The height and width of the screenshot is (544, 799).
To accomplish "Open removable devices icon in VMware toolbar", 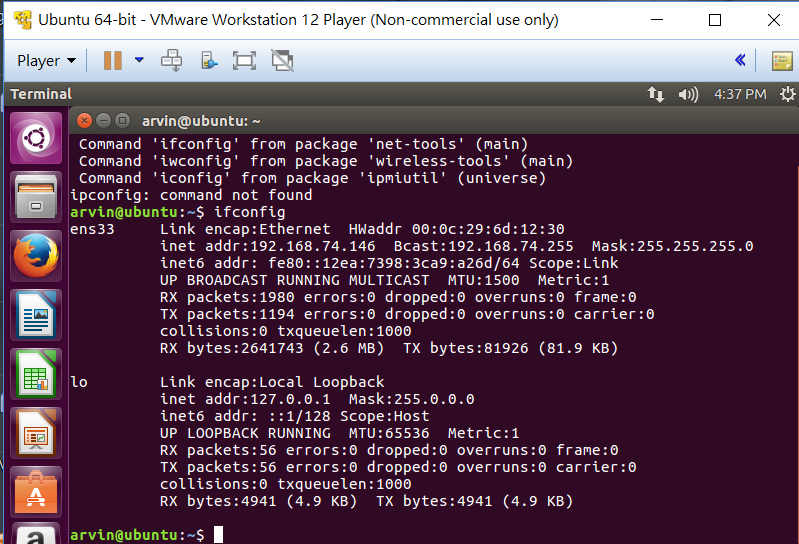I will 209,61.
